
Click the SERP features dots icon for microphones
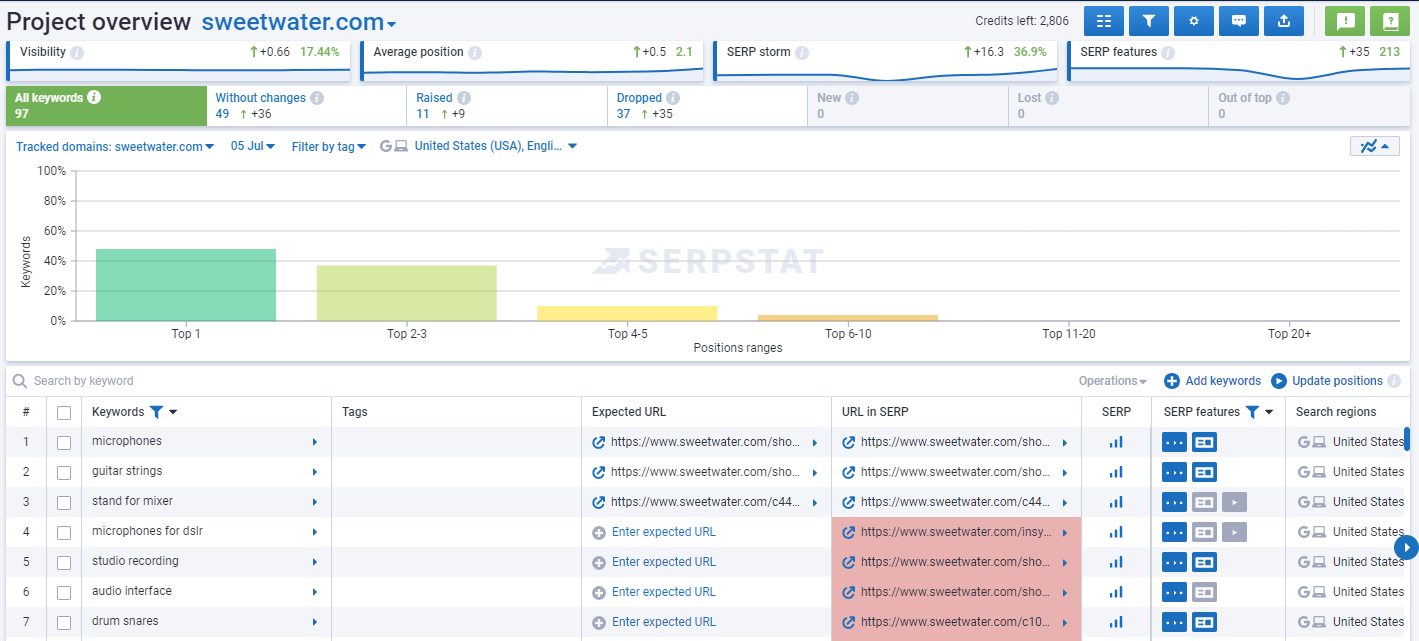coord(1174,442)
